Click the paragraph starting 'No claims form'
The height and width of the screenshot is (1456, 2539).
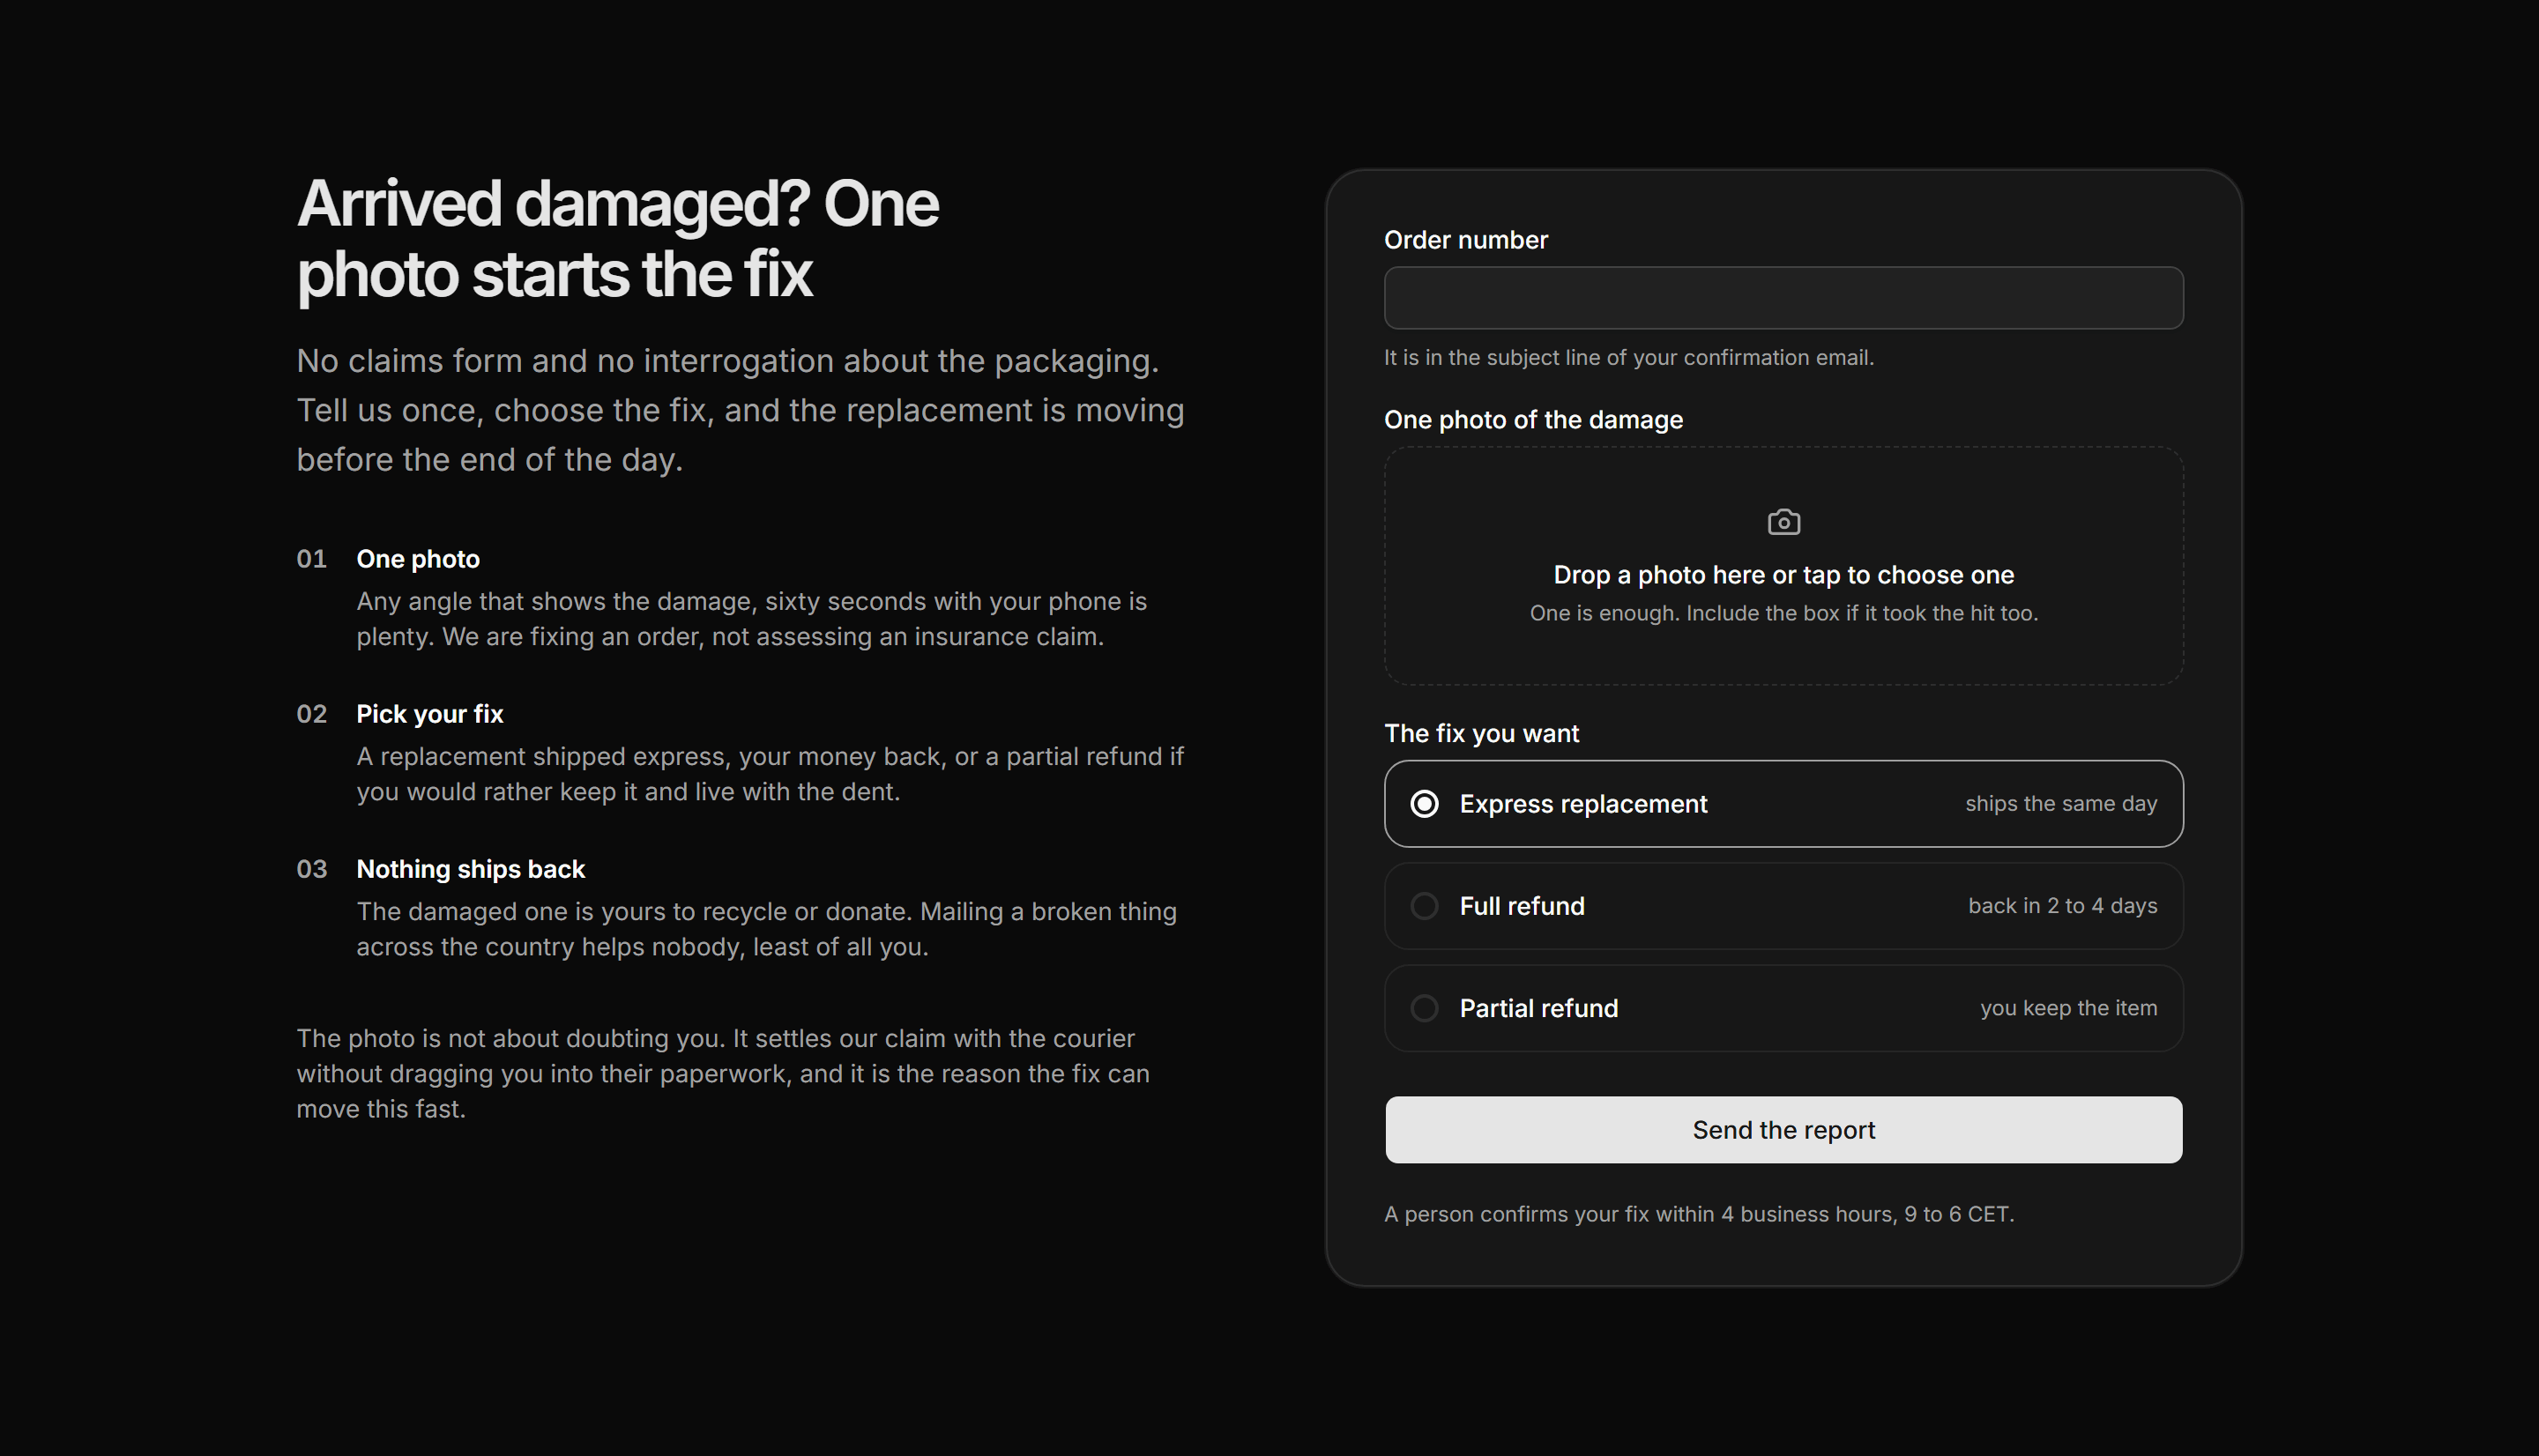pyautogui.click(x=740, y=410)
